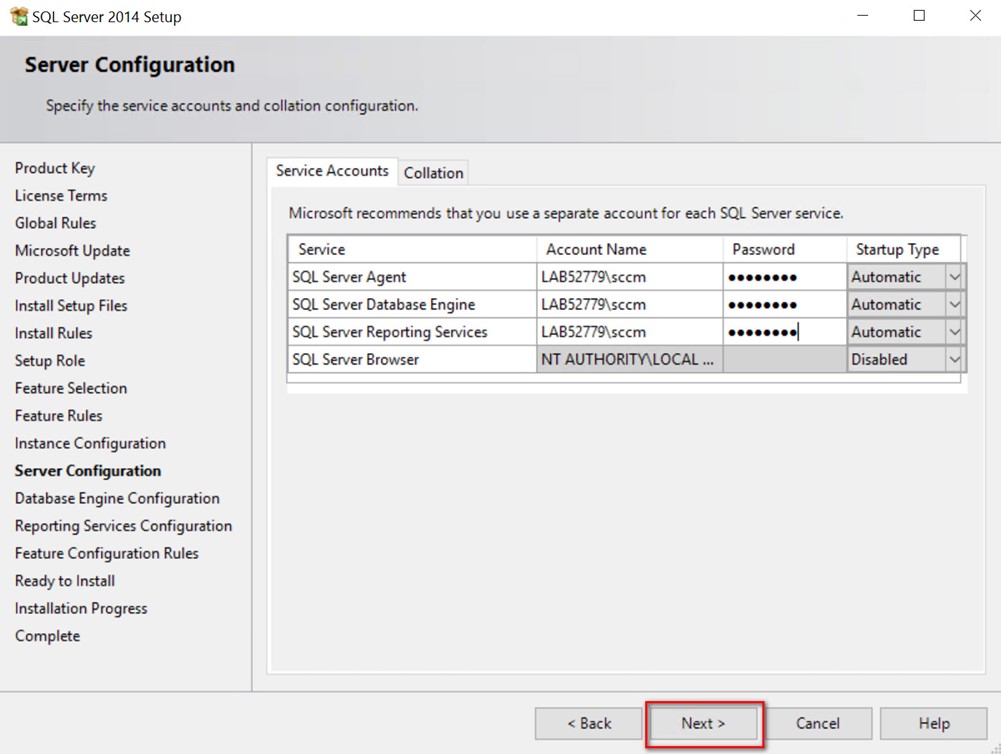Click the Next button
The image size is (1001, 754).
click(x=704, y=723)
